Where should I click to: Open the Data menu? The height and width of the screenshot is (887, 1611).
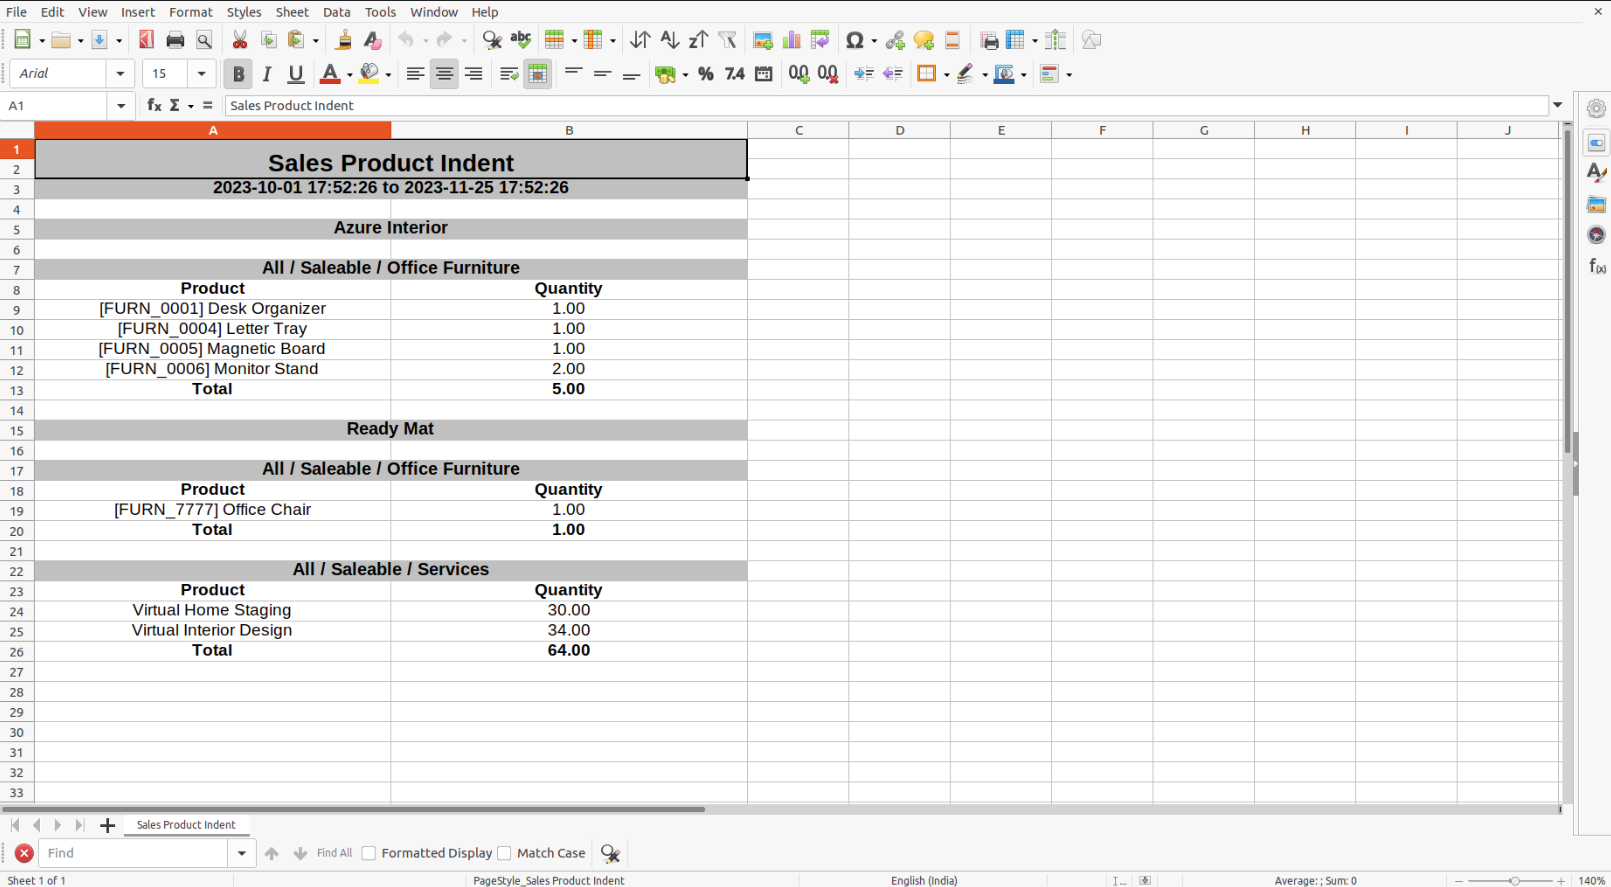tap(337, 12)
